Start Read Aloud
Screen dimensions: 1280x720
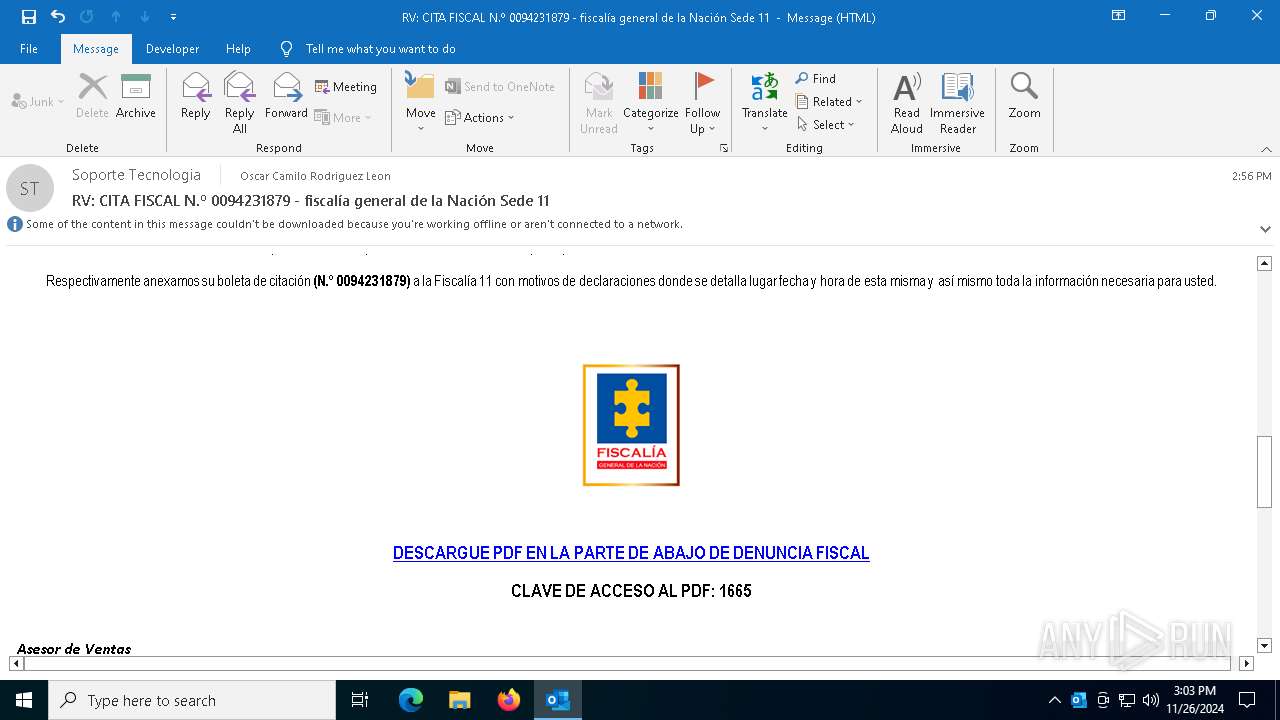coord(907,103)
